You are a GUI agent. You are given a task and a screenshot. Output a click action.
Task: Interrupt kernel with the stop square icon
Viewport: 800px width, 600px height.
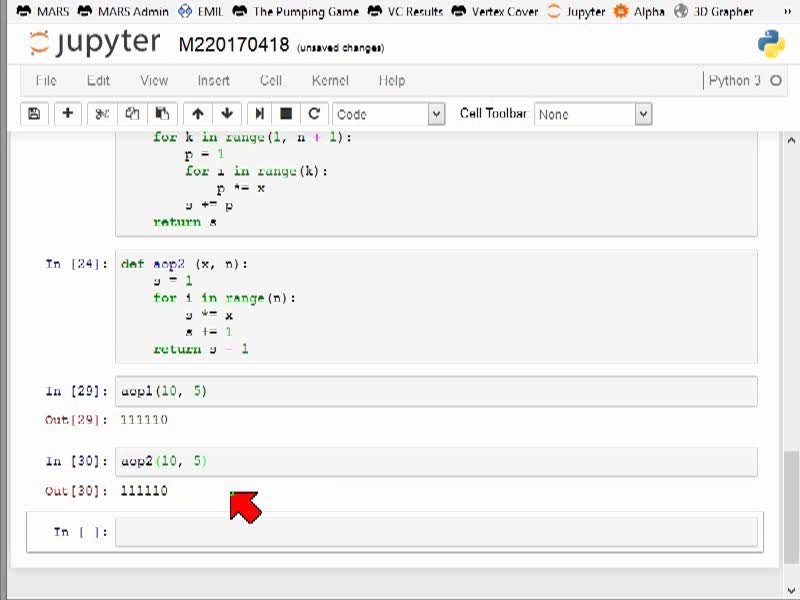(286, 113)
